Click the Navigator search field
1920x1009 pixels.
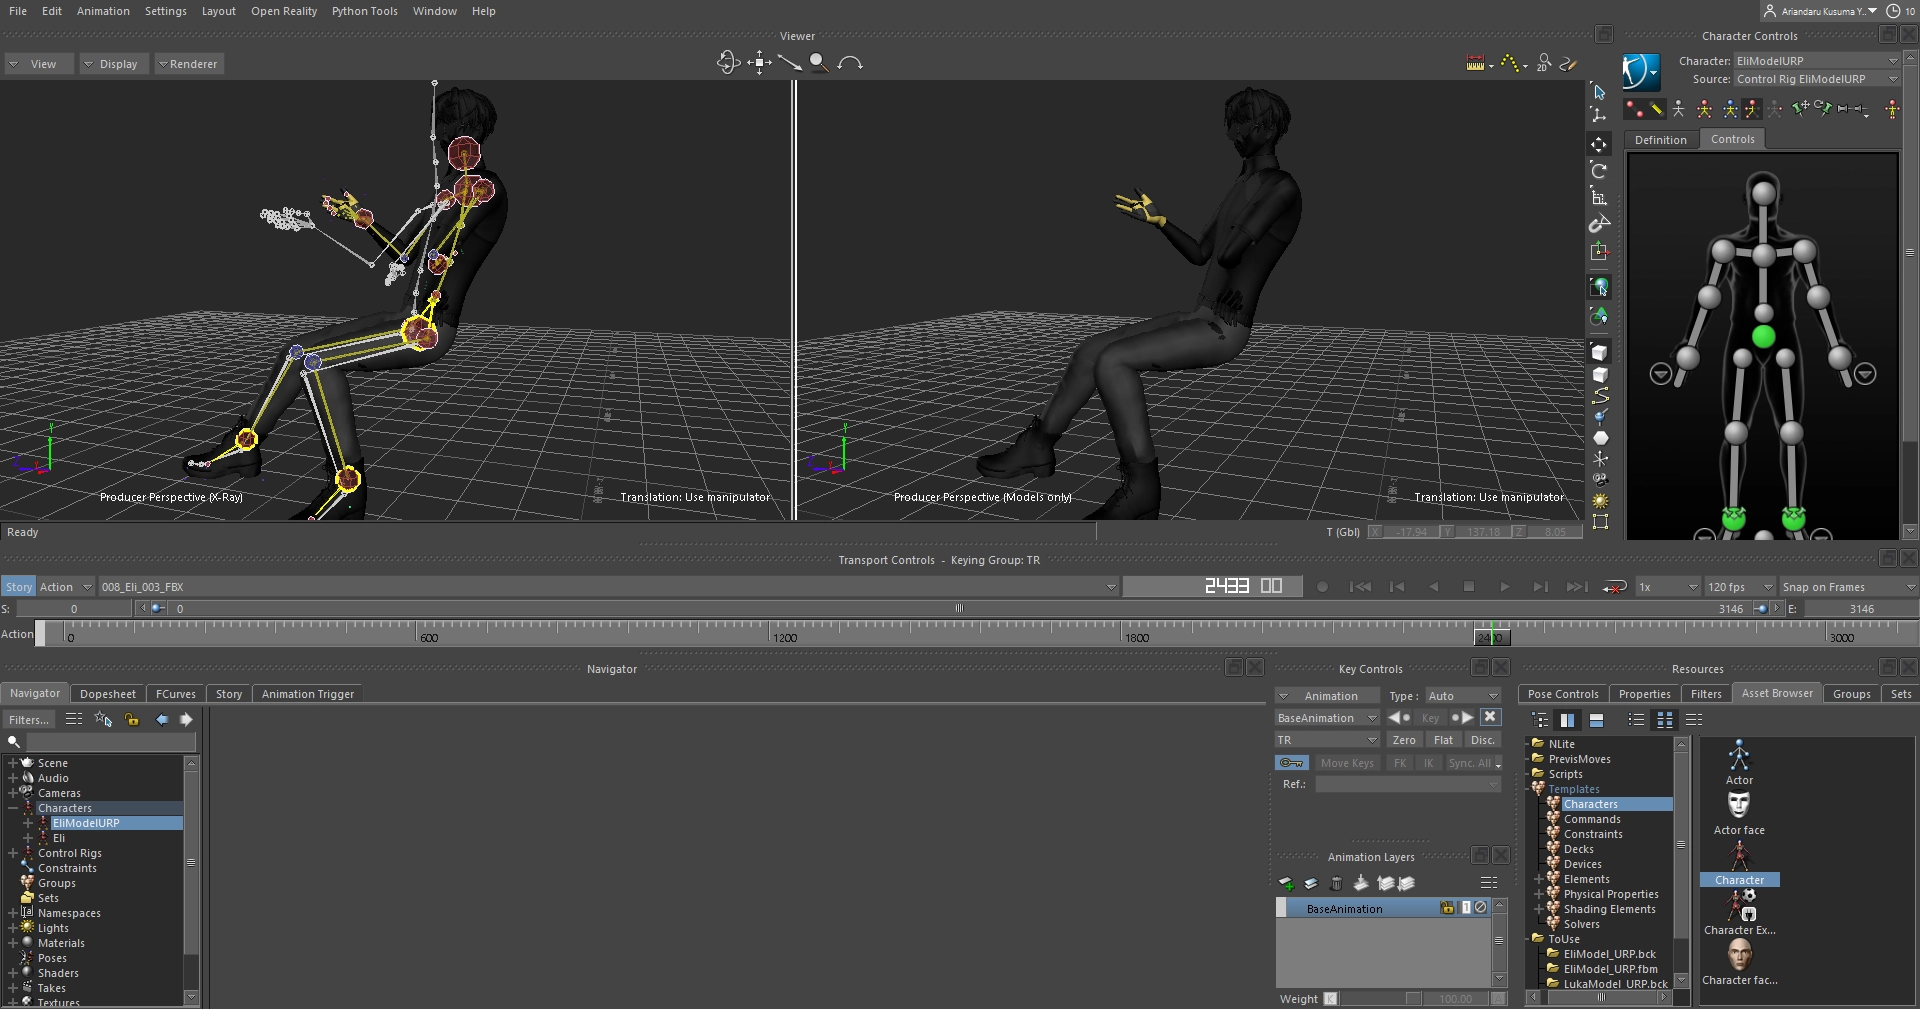(x=110, y=742)
